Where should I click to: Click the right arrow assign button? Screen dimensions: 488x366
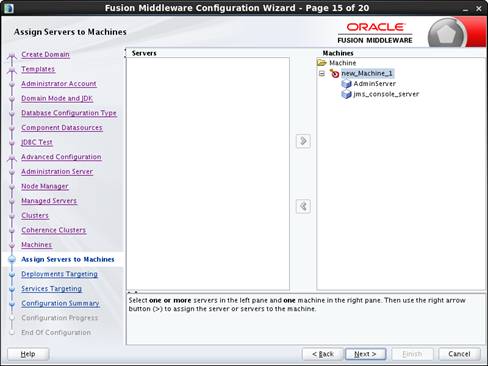tap(303, 141)
